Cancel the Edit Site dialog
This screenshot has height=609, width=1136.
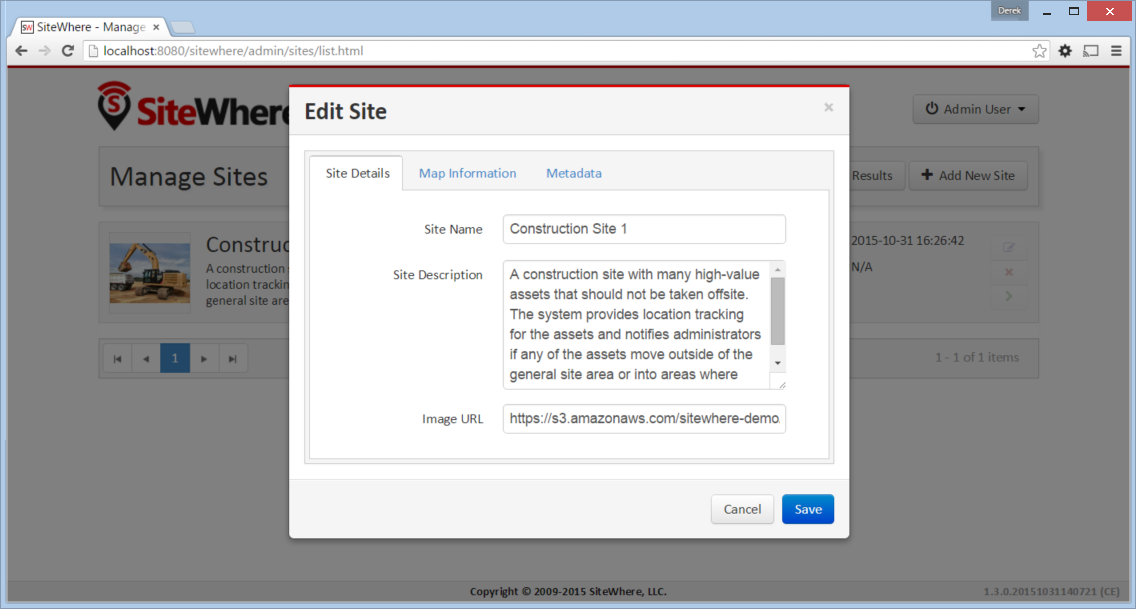coord(742,509)
